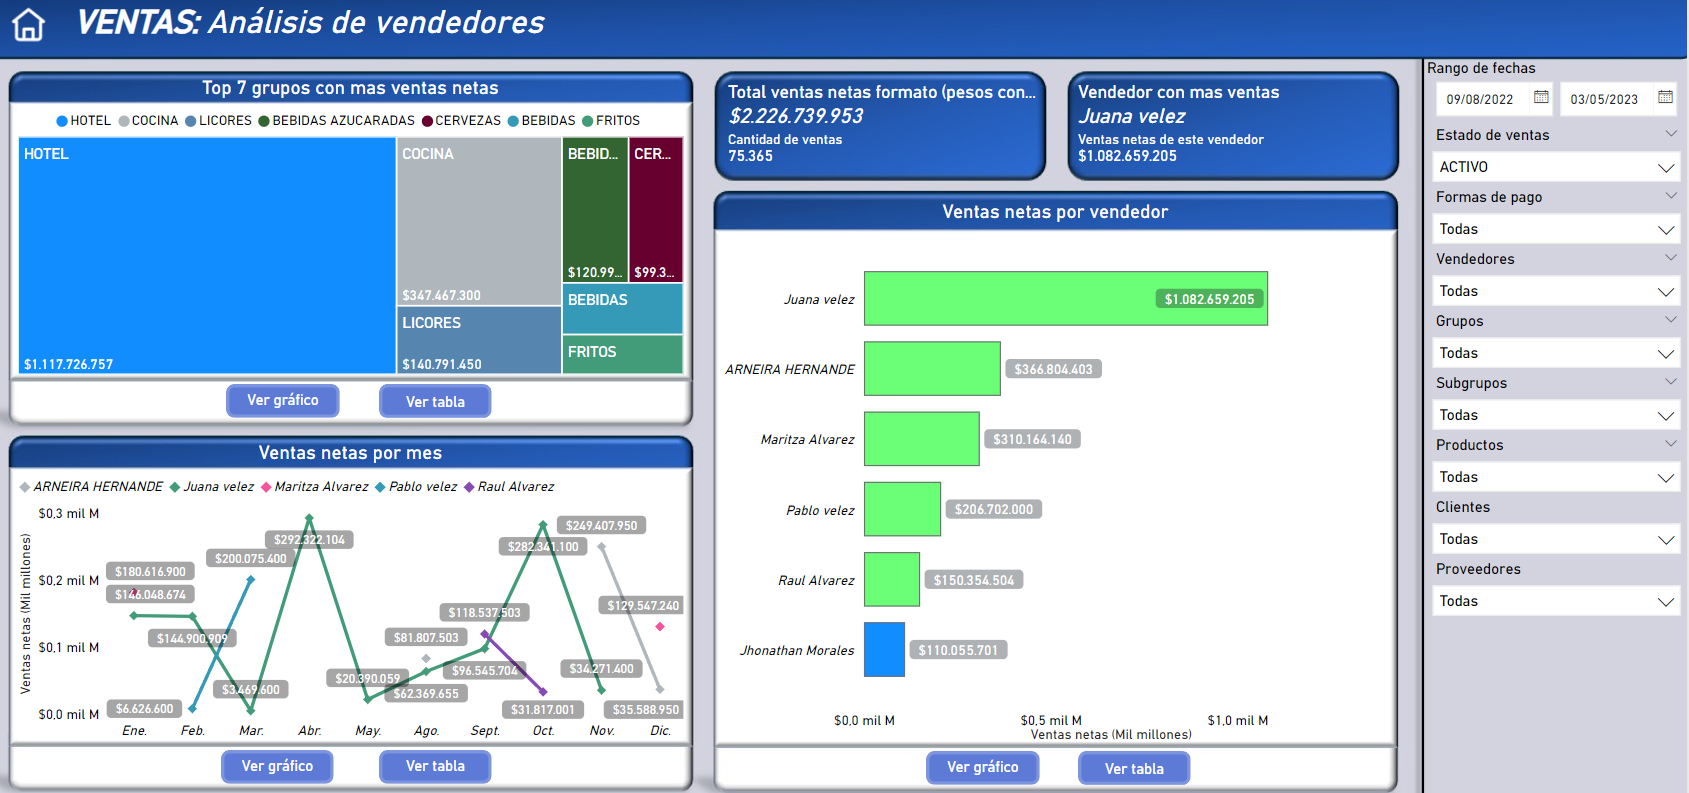Screen dimensions: 1689x793
Task: Select the blue Jhonathan Morales bar
Action: pyautogui.click(x=884, y=650)
